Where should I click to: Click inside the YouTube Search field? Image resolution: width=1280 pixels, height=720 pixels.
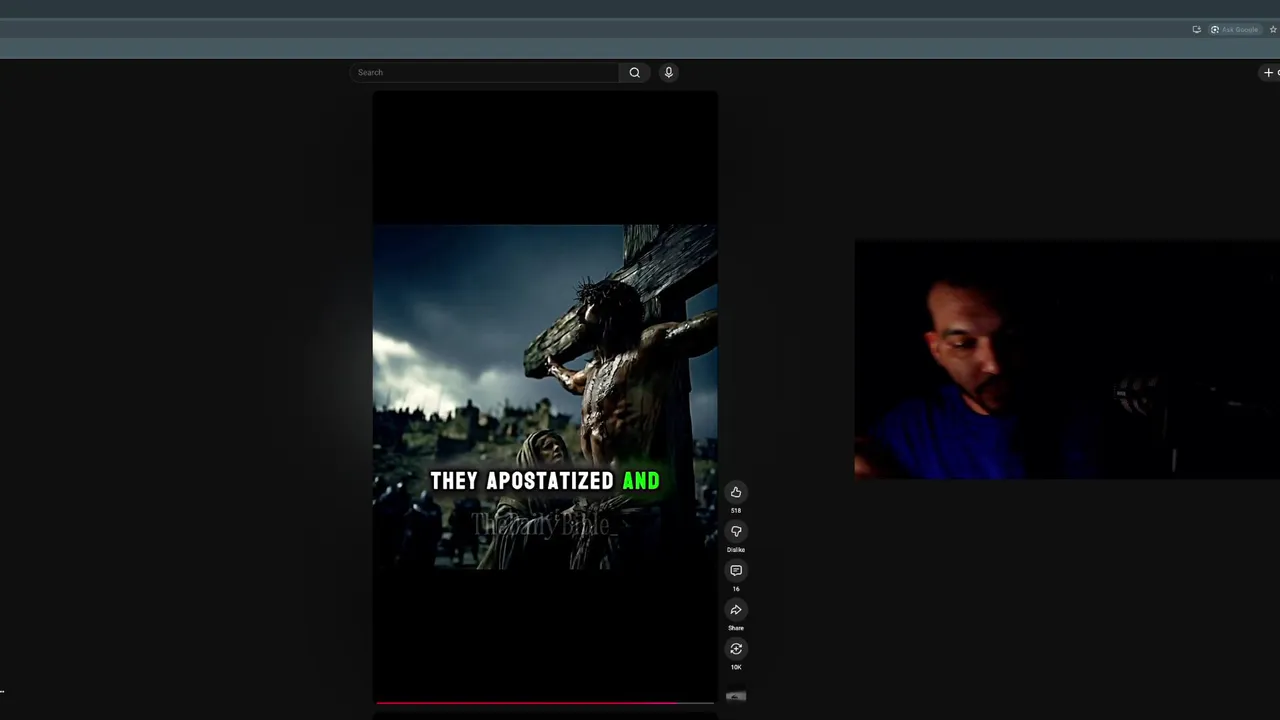tap(485, 72)
